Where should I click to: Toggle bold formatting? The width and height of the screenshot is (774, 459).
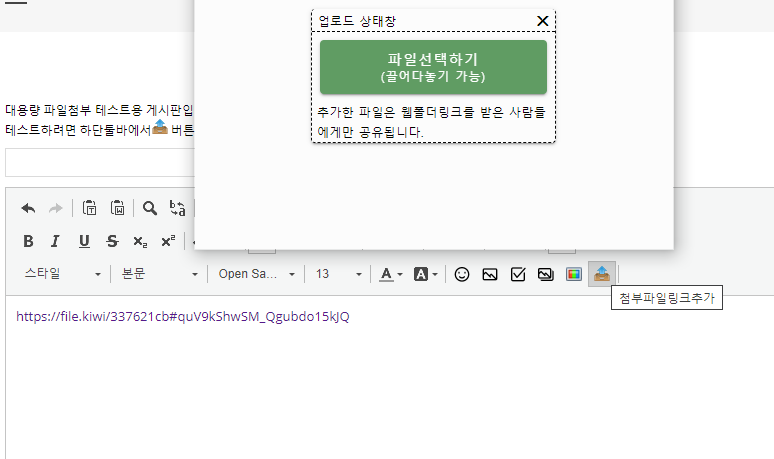(x=28, y=241)
